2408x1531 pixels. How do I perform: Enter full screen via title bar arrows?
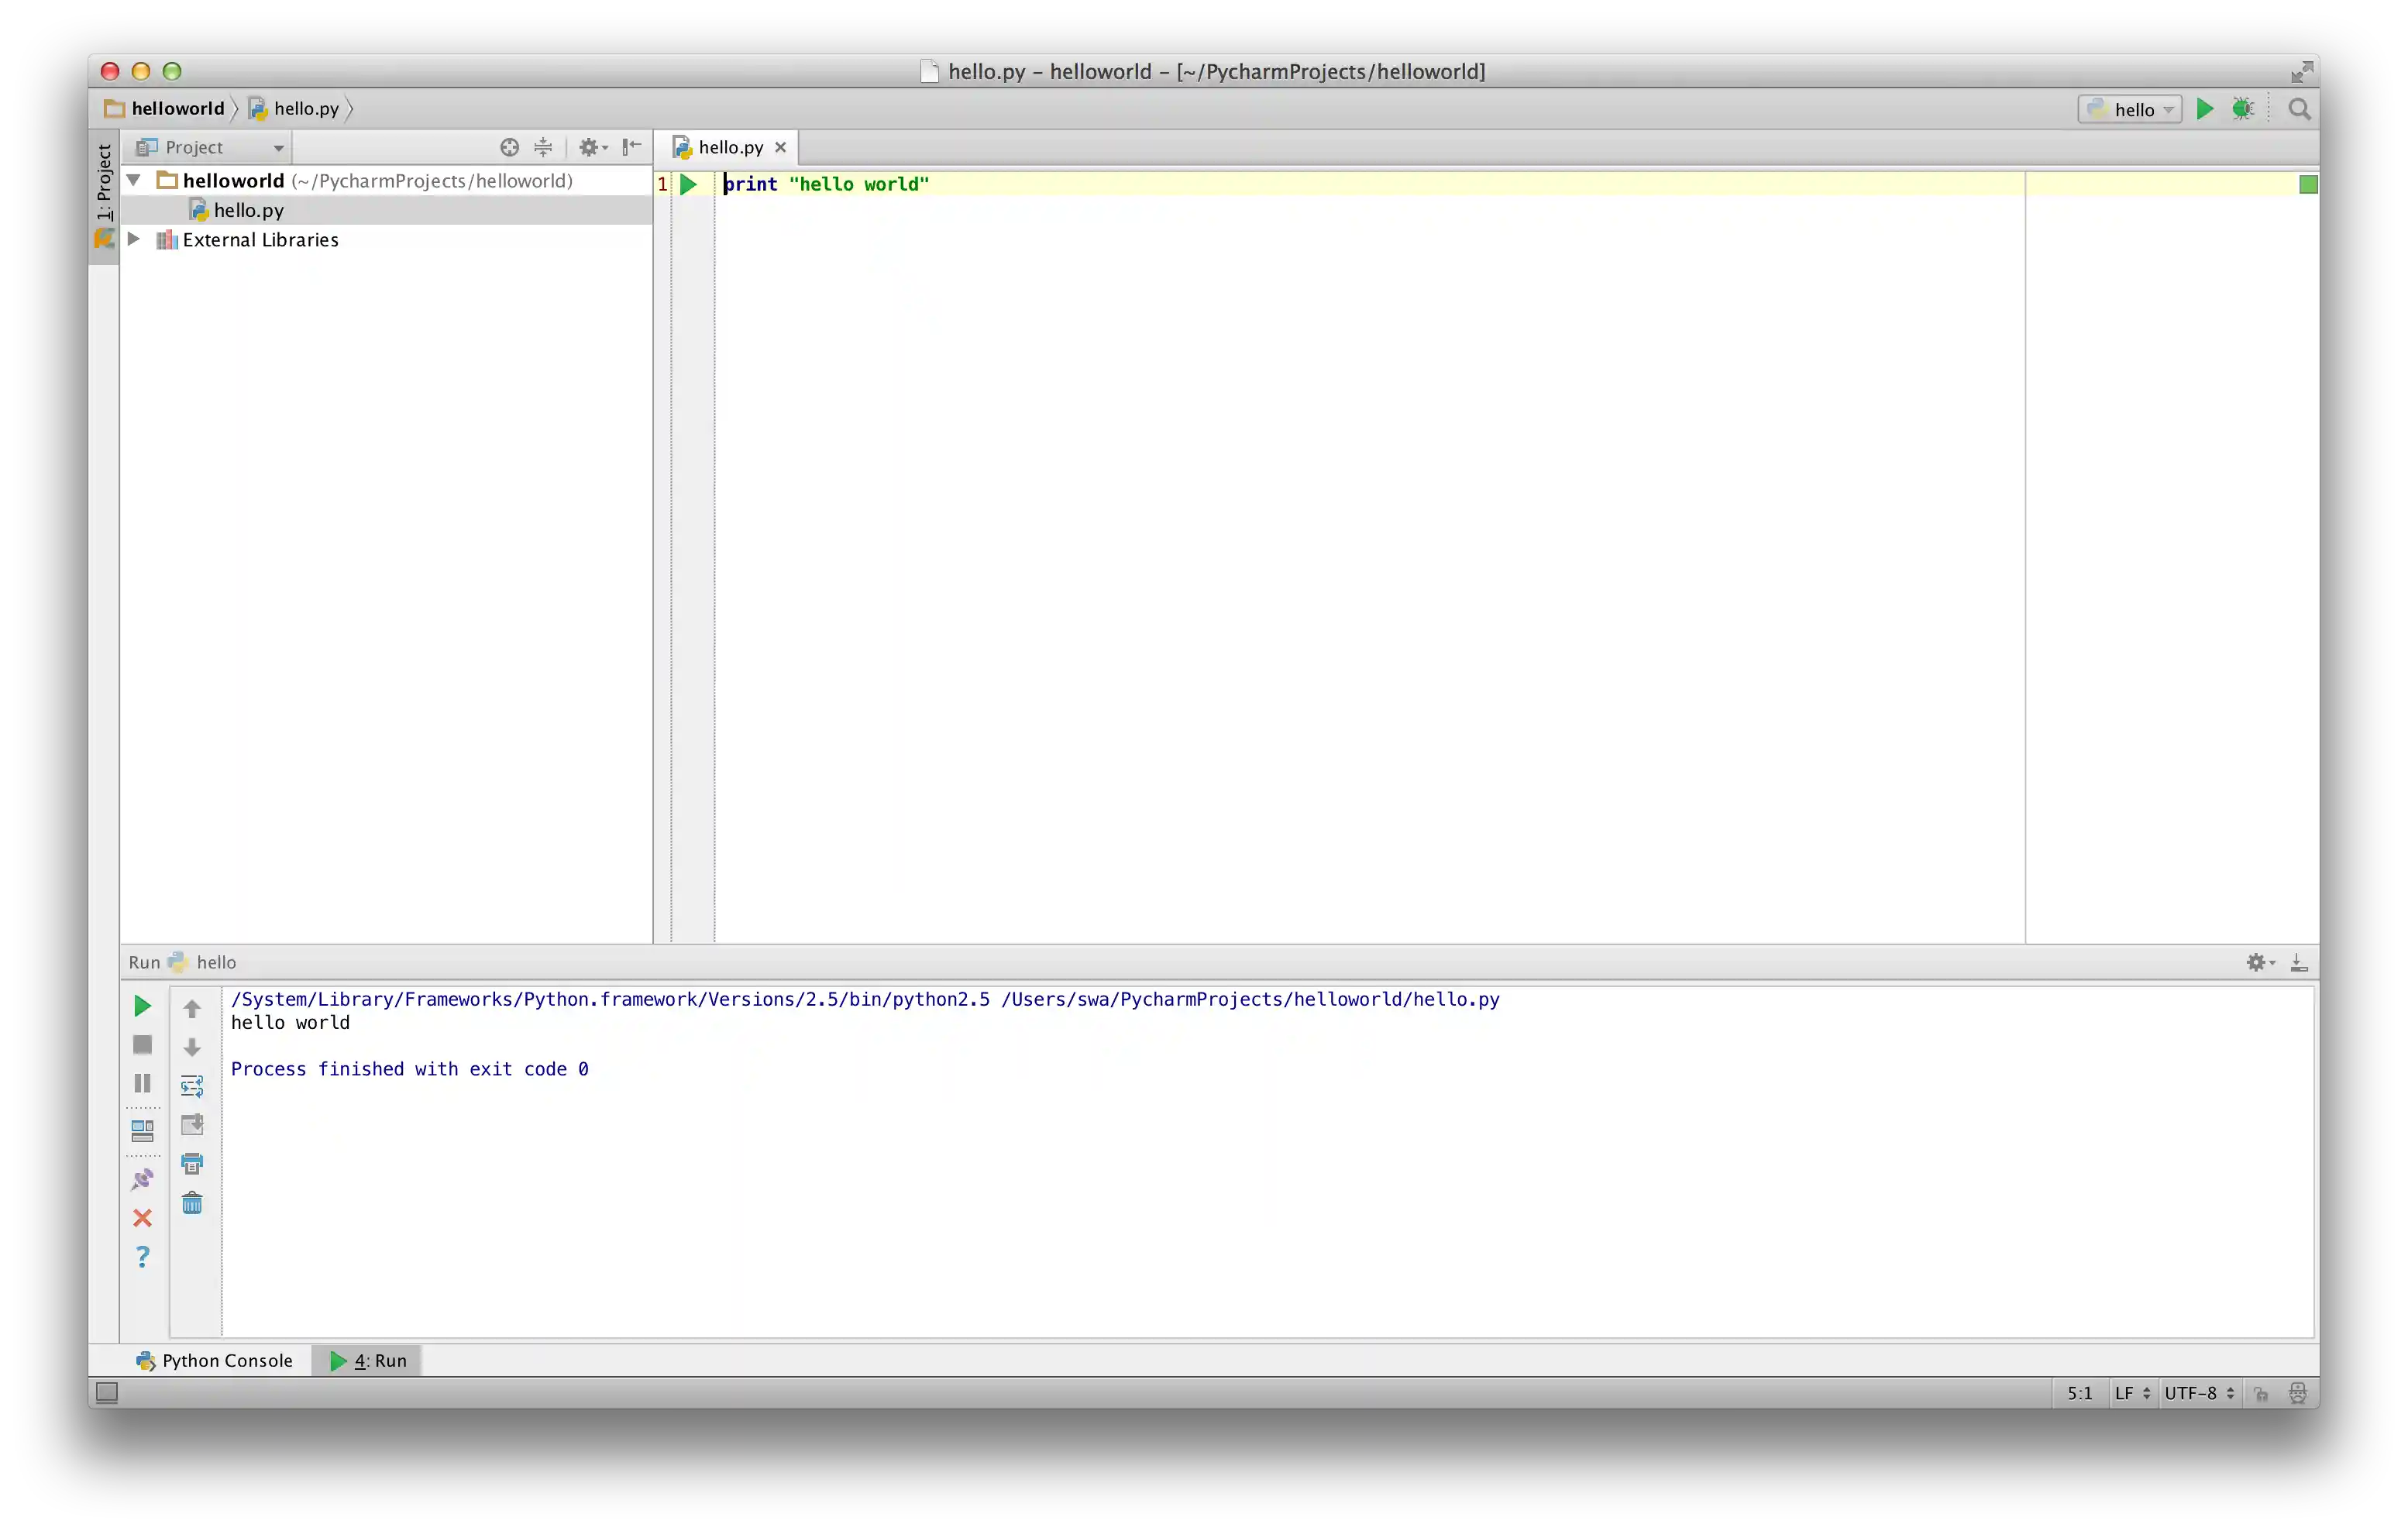coord(2301,71)
